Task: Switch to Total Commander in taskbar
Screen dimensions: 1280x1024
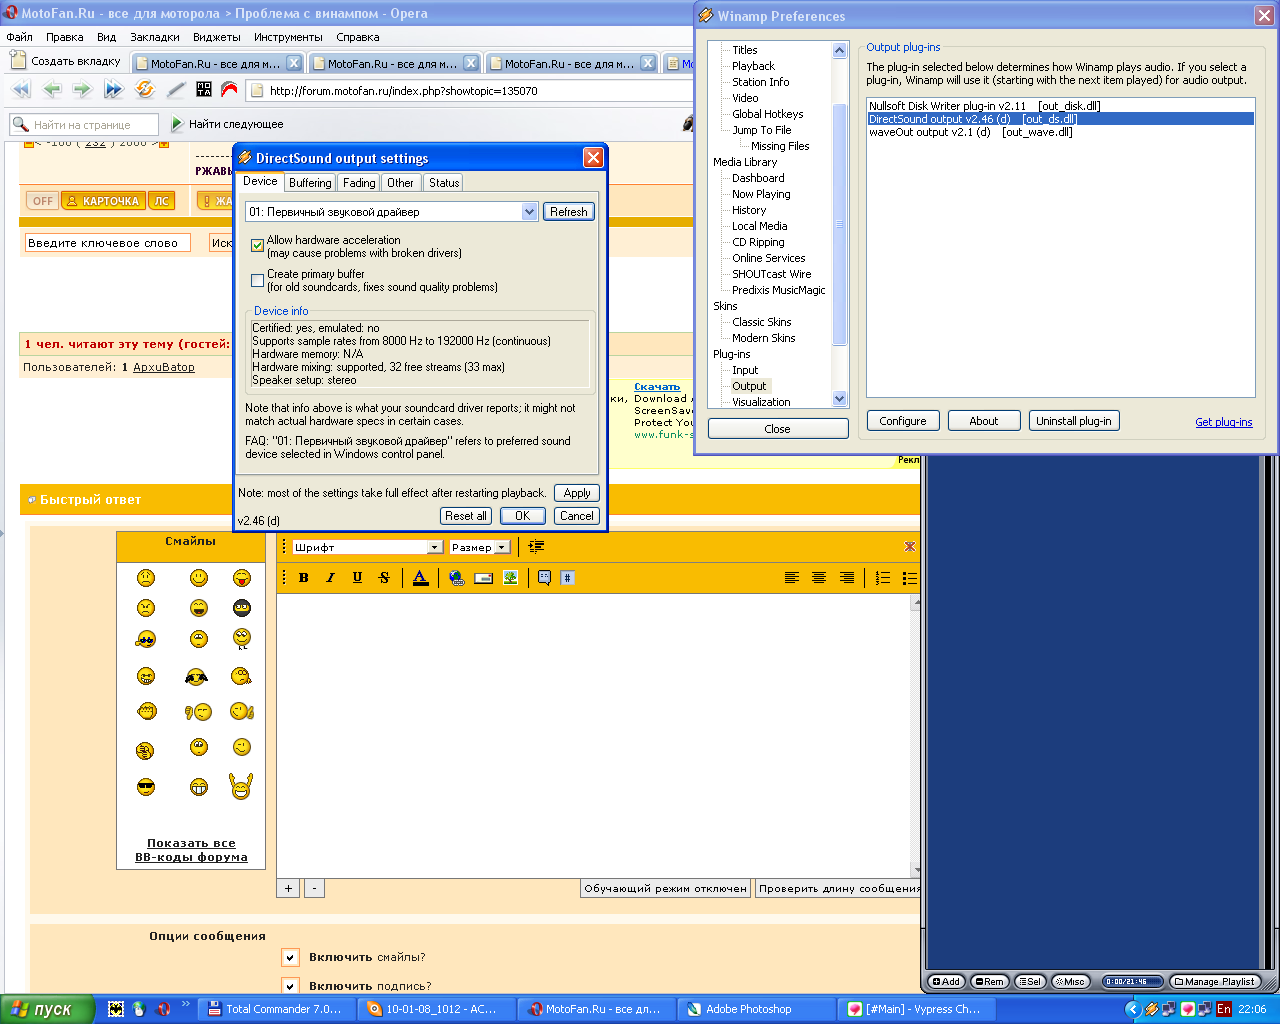Action: point(274,1009)
